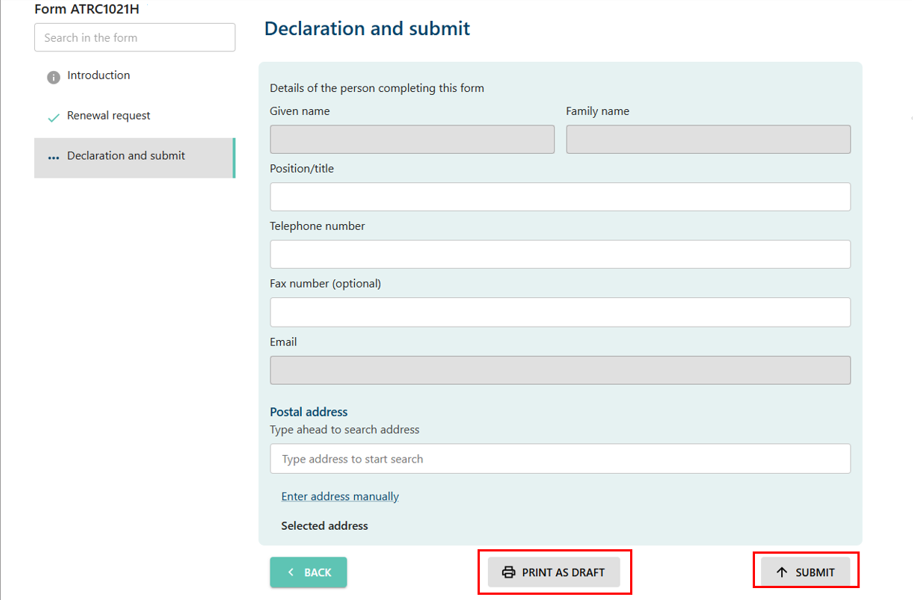Image resolution: width=913 pixels, height=600 pixels.
Task: Open the Enter address manually link
Action: click(x=340, y=496)
